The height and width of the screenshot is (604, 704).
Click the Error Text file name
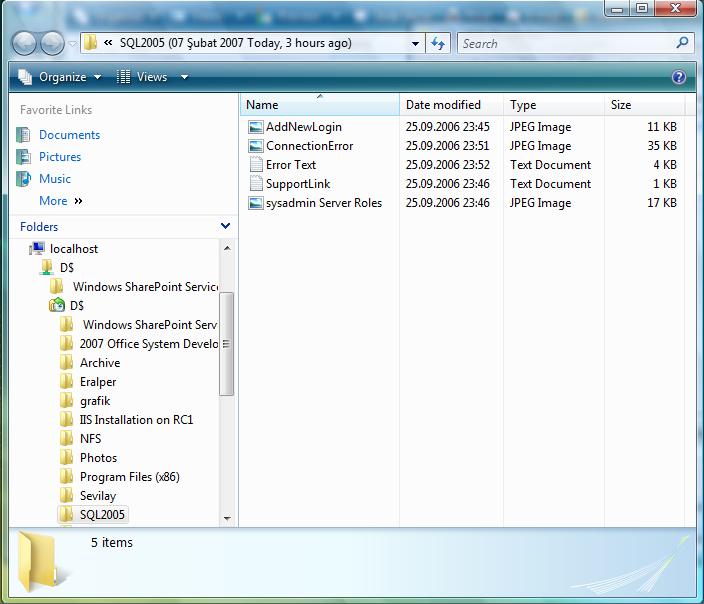point(291,165)
